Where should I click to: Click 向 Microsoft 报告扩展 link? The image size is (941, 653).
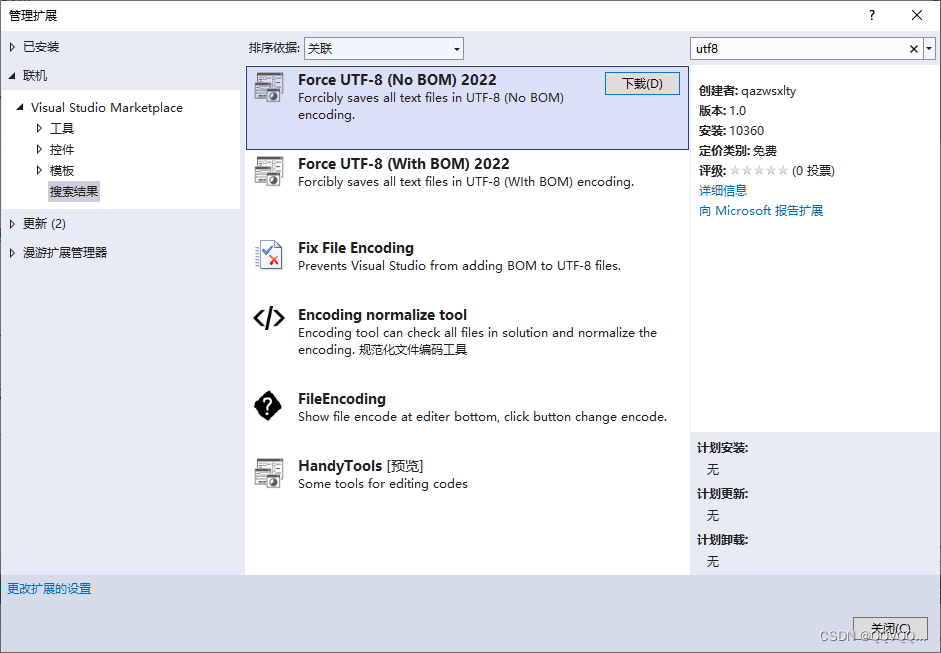point(761,211)
